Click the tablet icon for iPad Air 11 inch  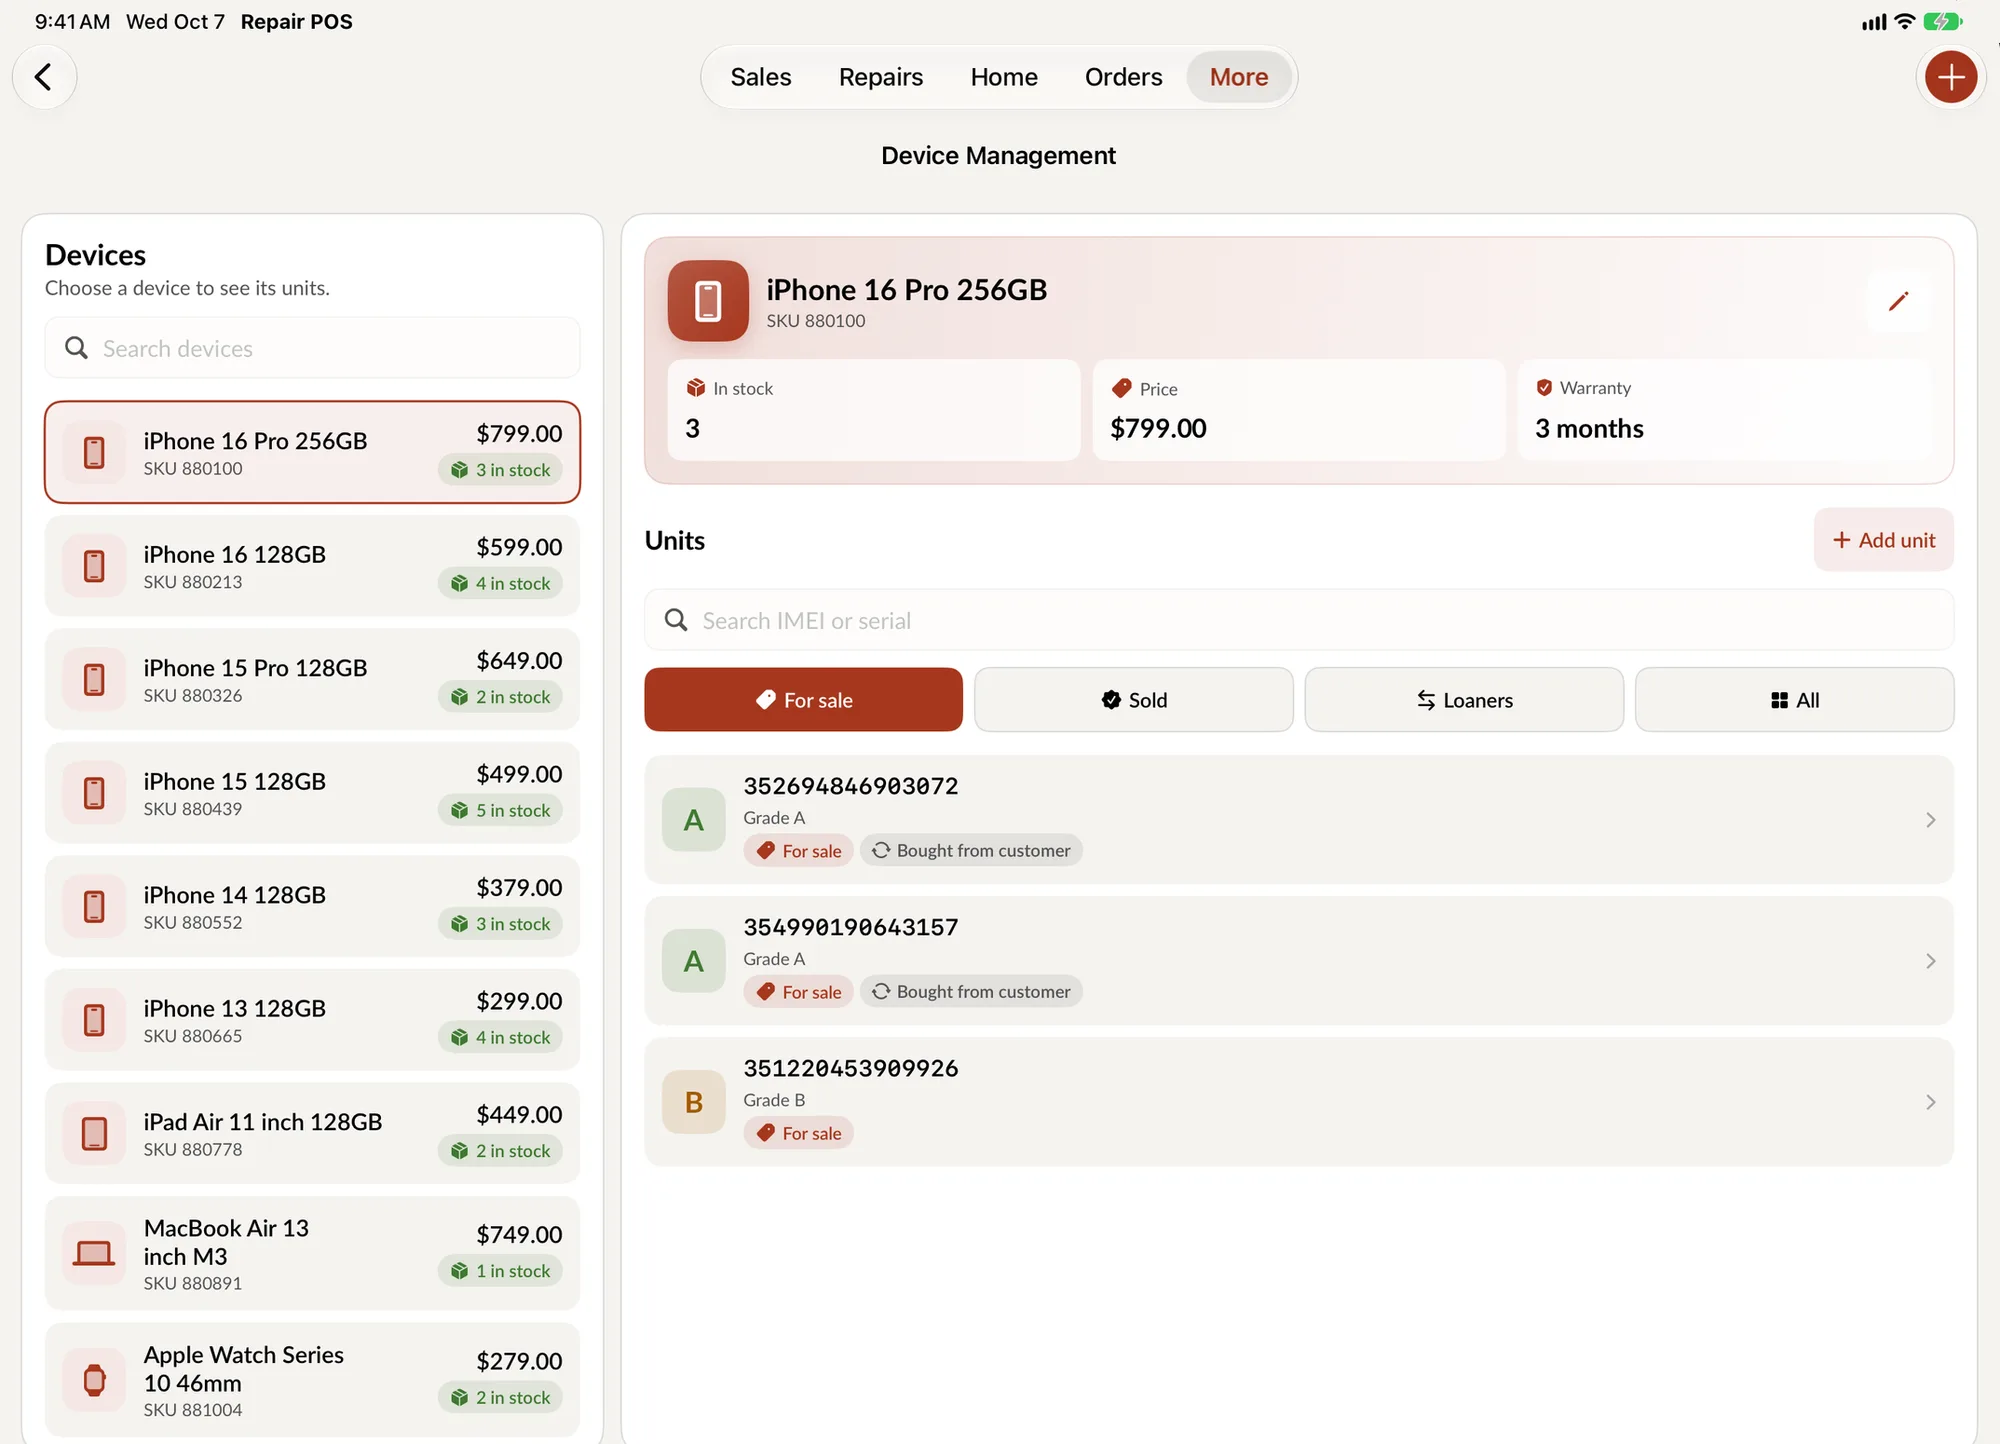coord(94,1133)
